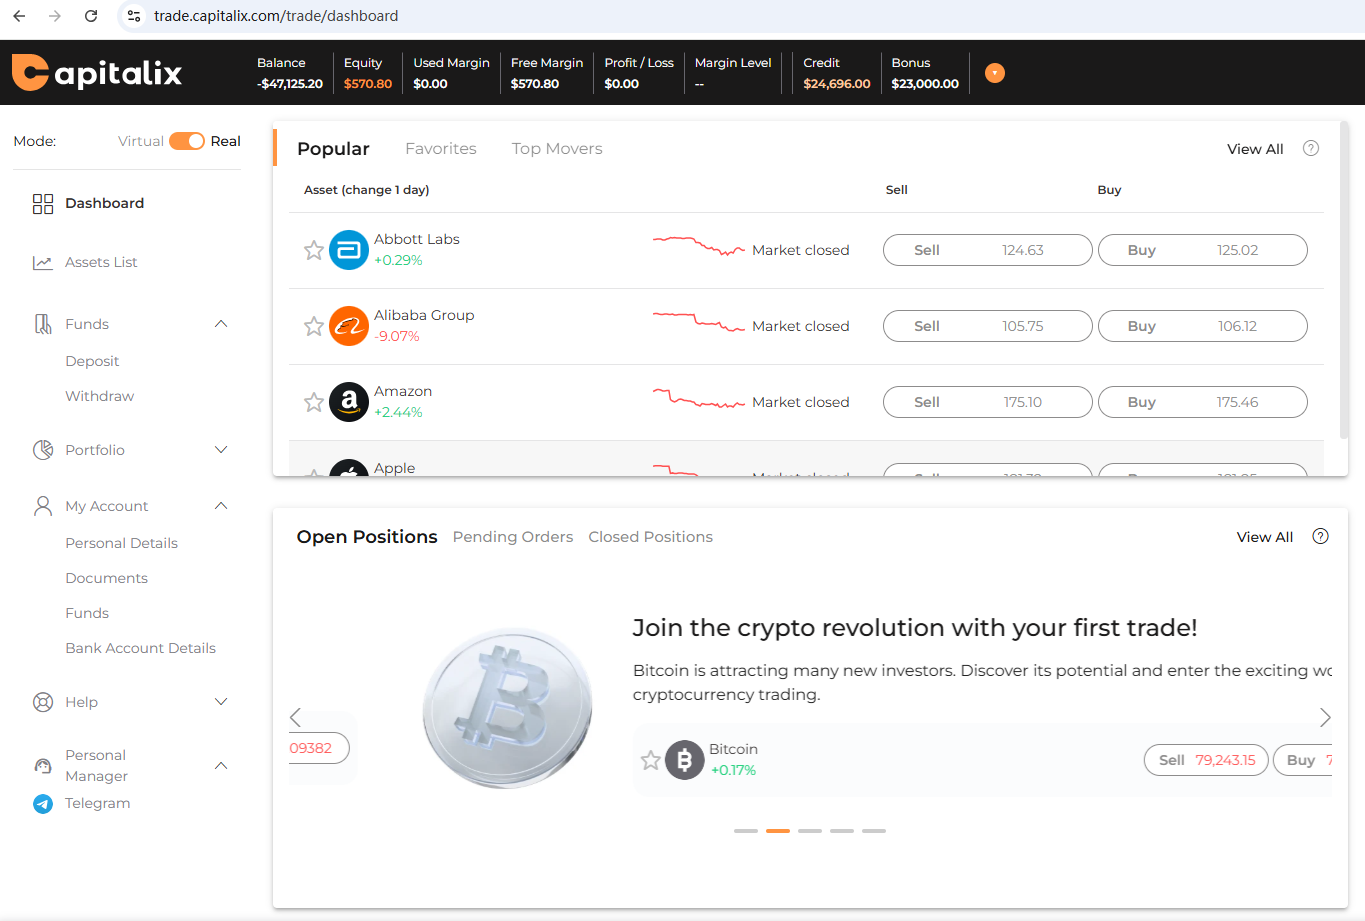Reload the page with the refresh icon
1365x921 pixels.
point(91,16)
